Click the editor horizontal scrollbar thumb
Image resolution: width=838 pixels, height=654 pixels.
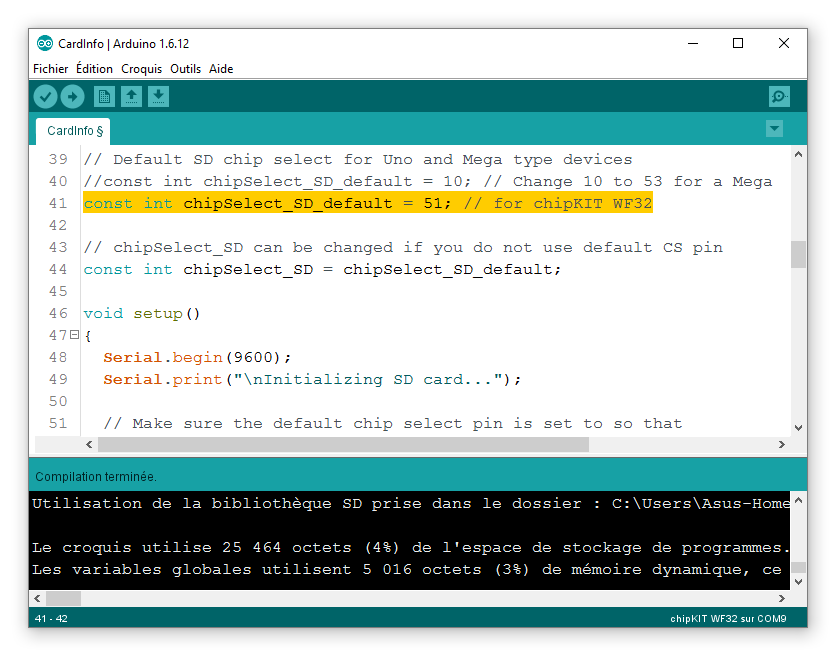(343, 445)
